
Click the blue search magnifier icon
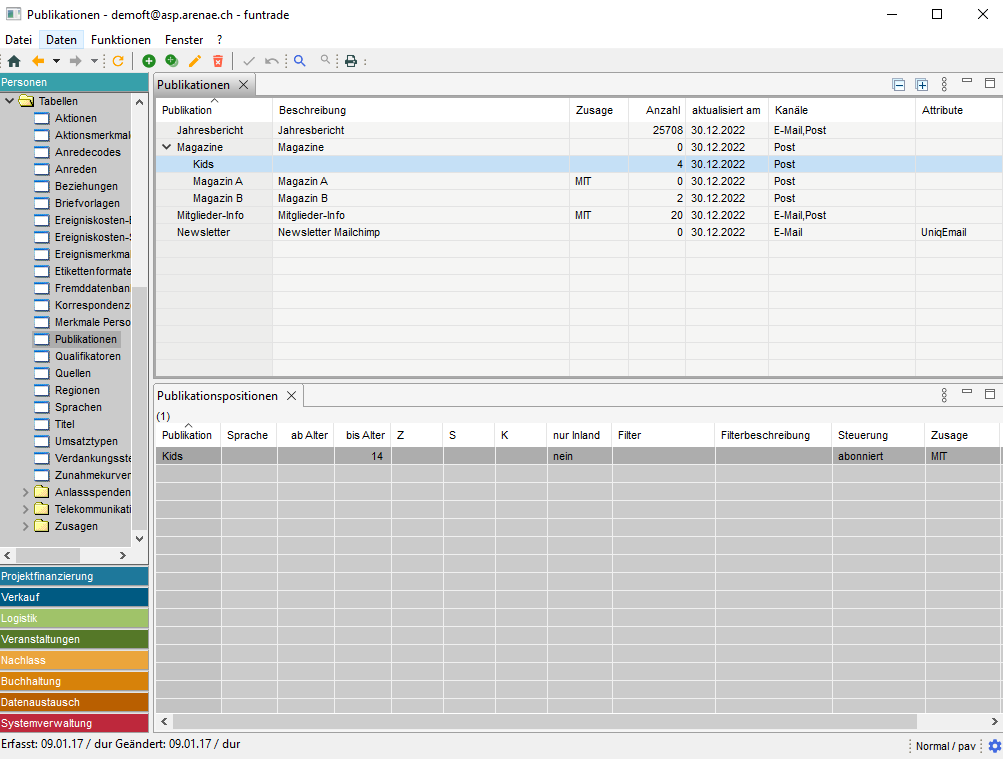tap(299, 61)
